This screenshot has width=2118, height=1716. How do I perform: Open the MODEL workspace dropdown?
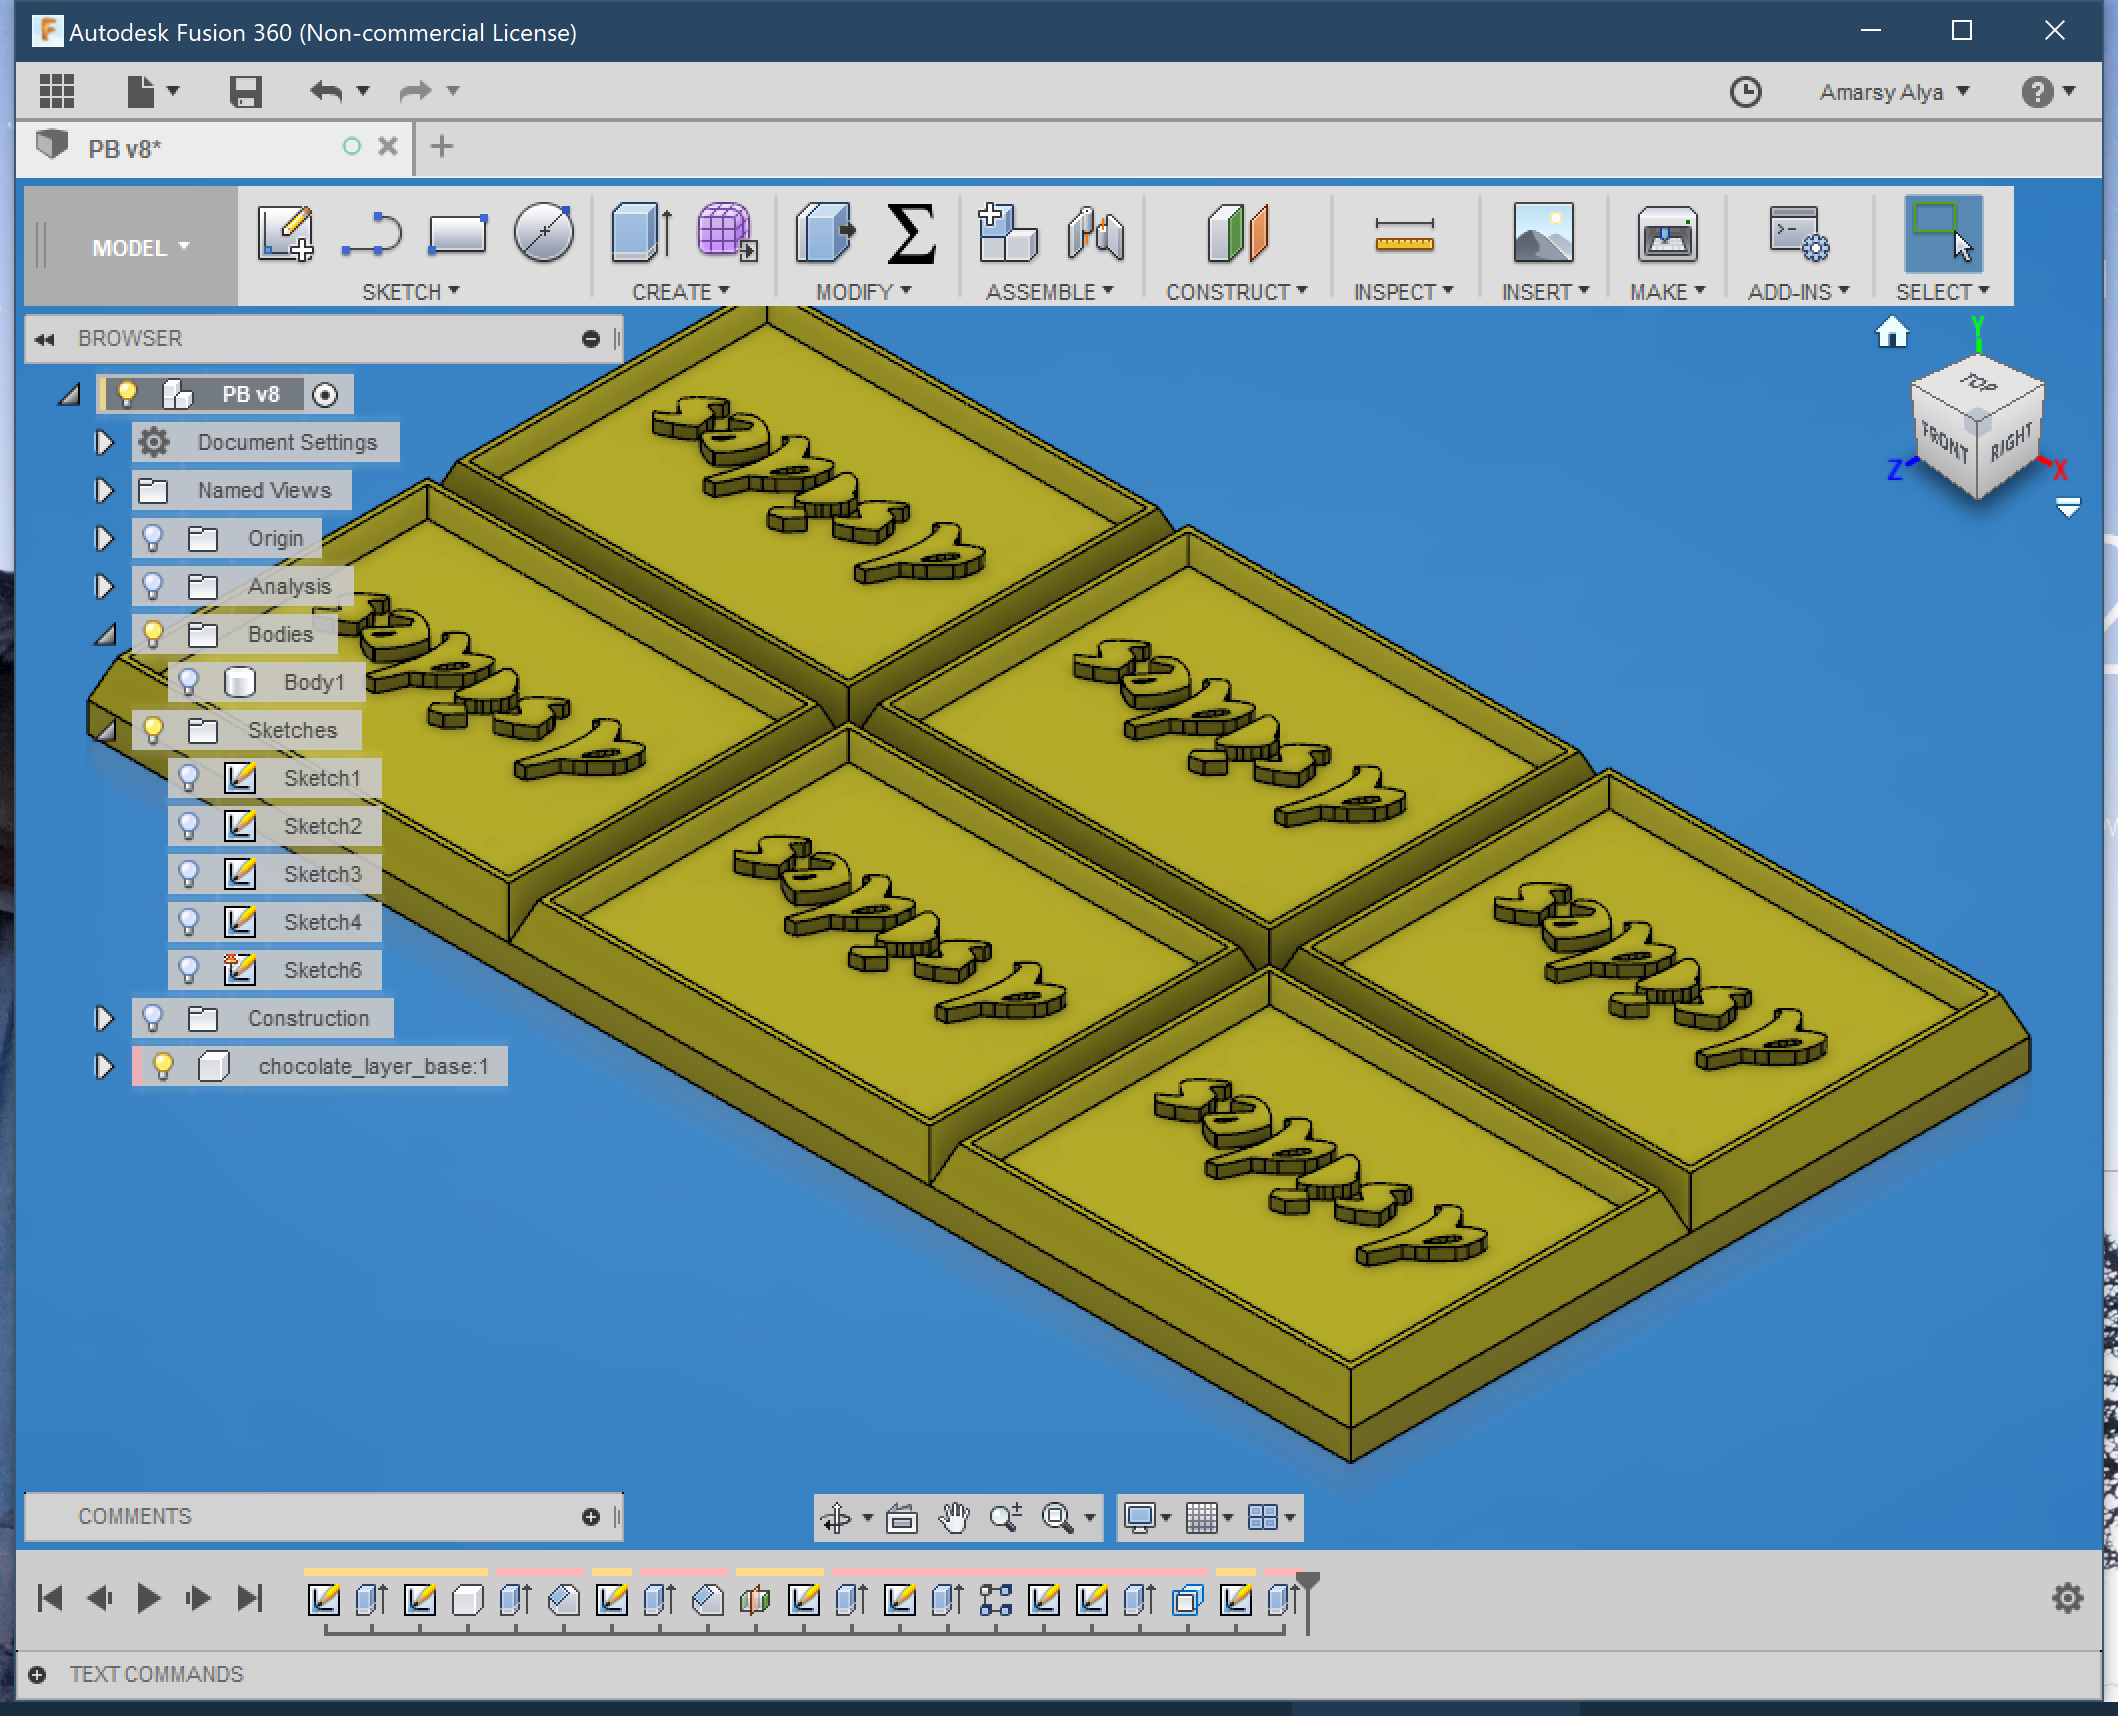140,247
